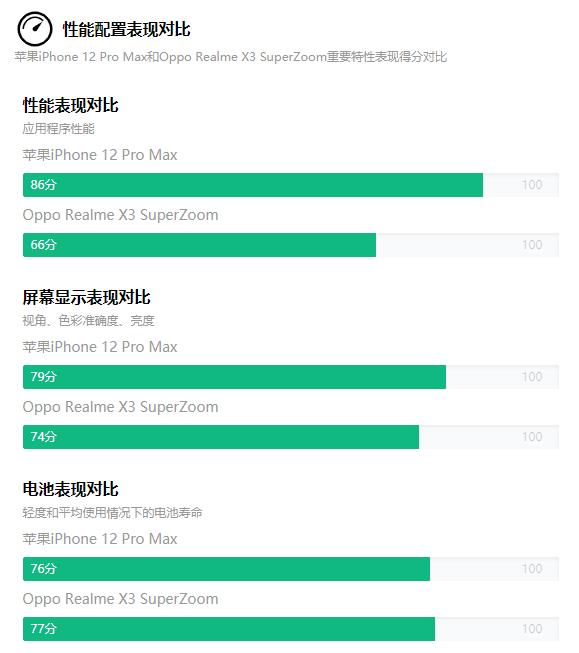579x653 pixels.
Task: Click the 性能配置表现对比 heading
Action: [127, 30]
